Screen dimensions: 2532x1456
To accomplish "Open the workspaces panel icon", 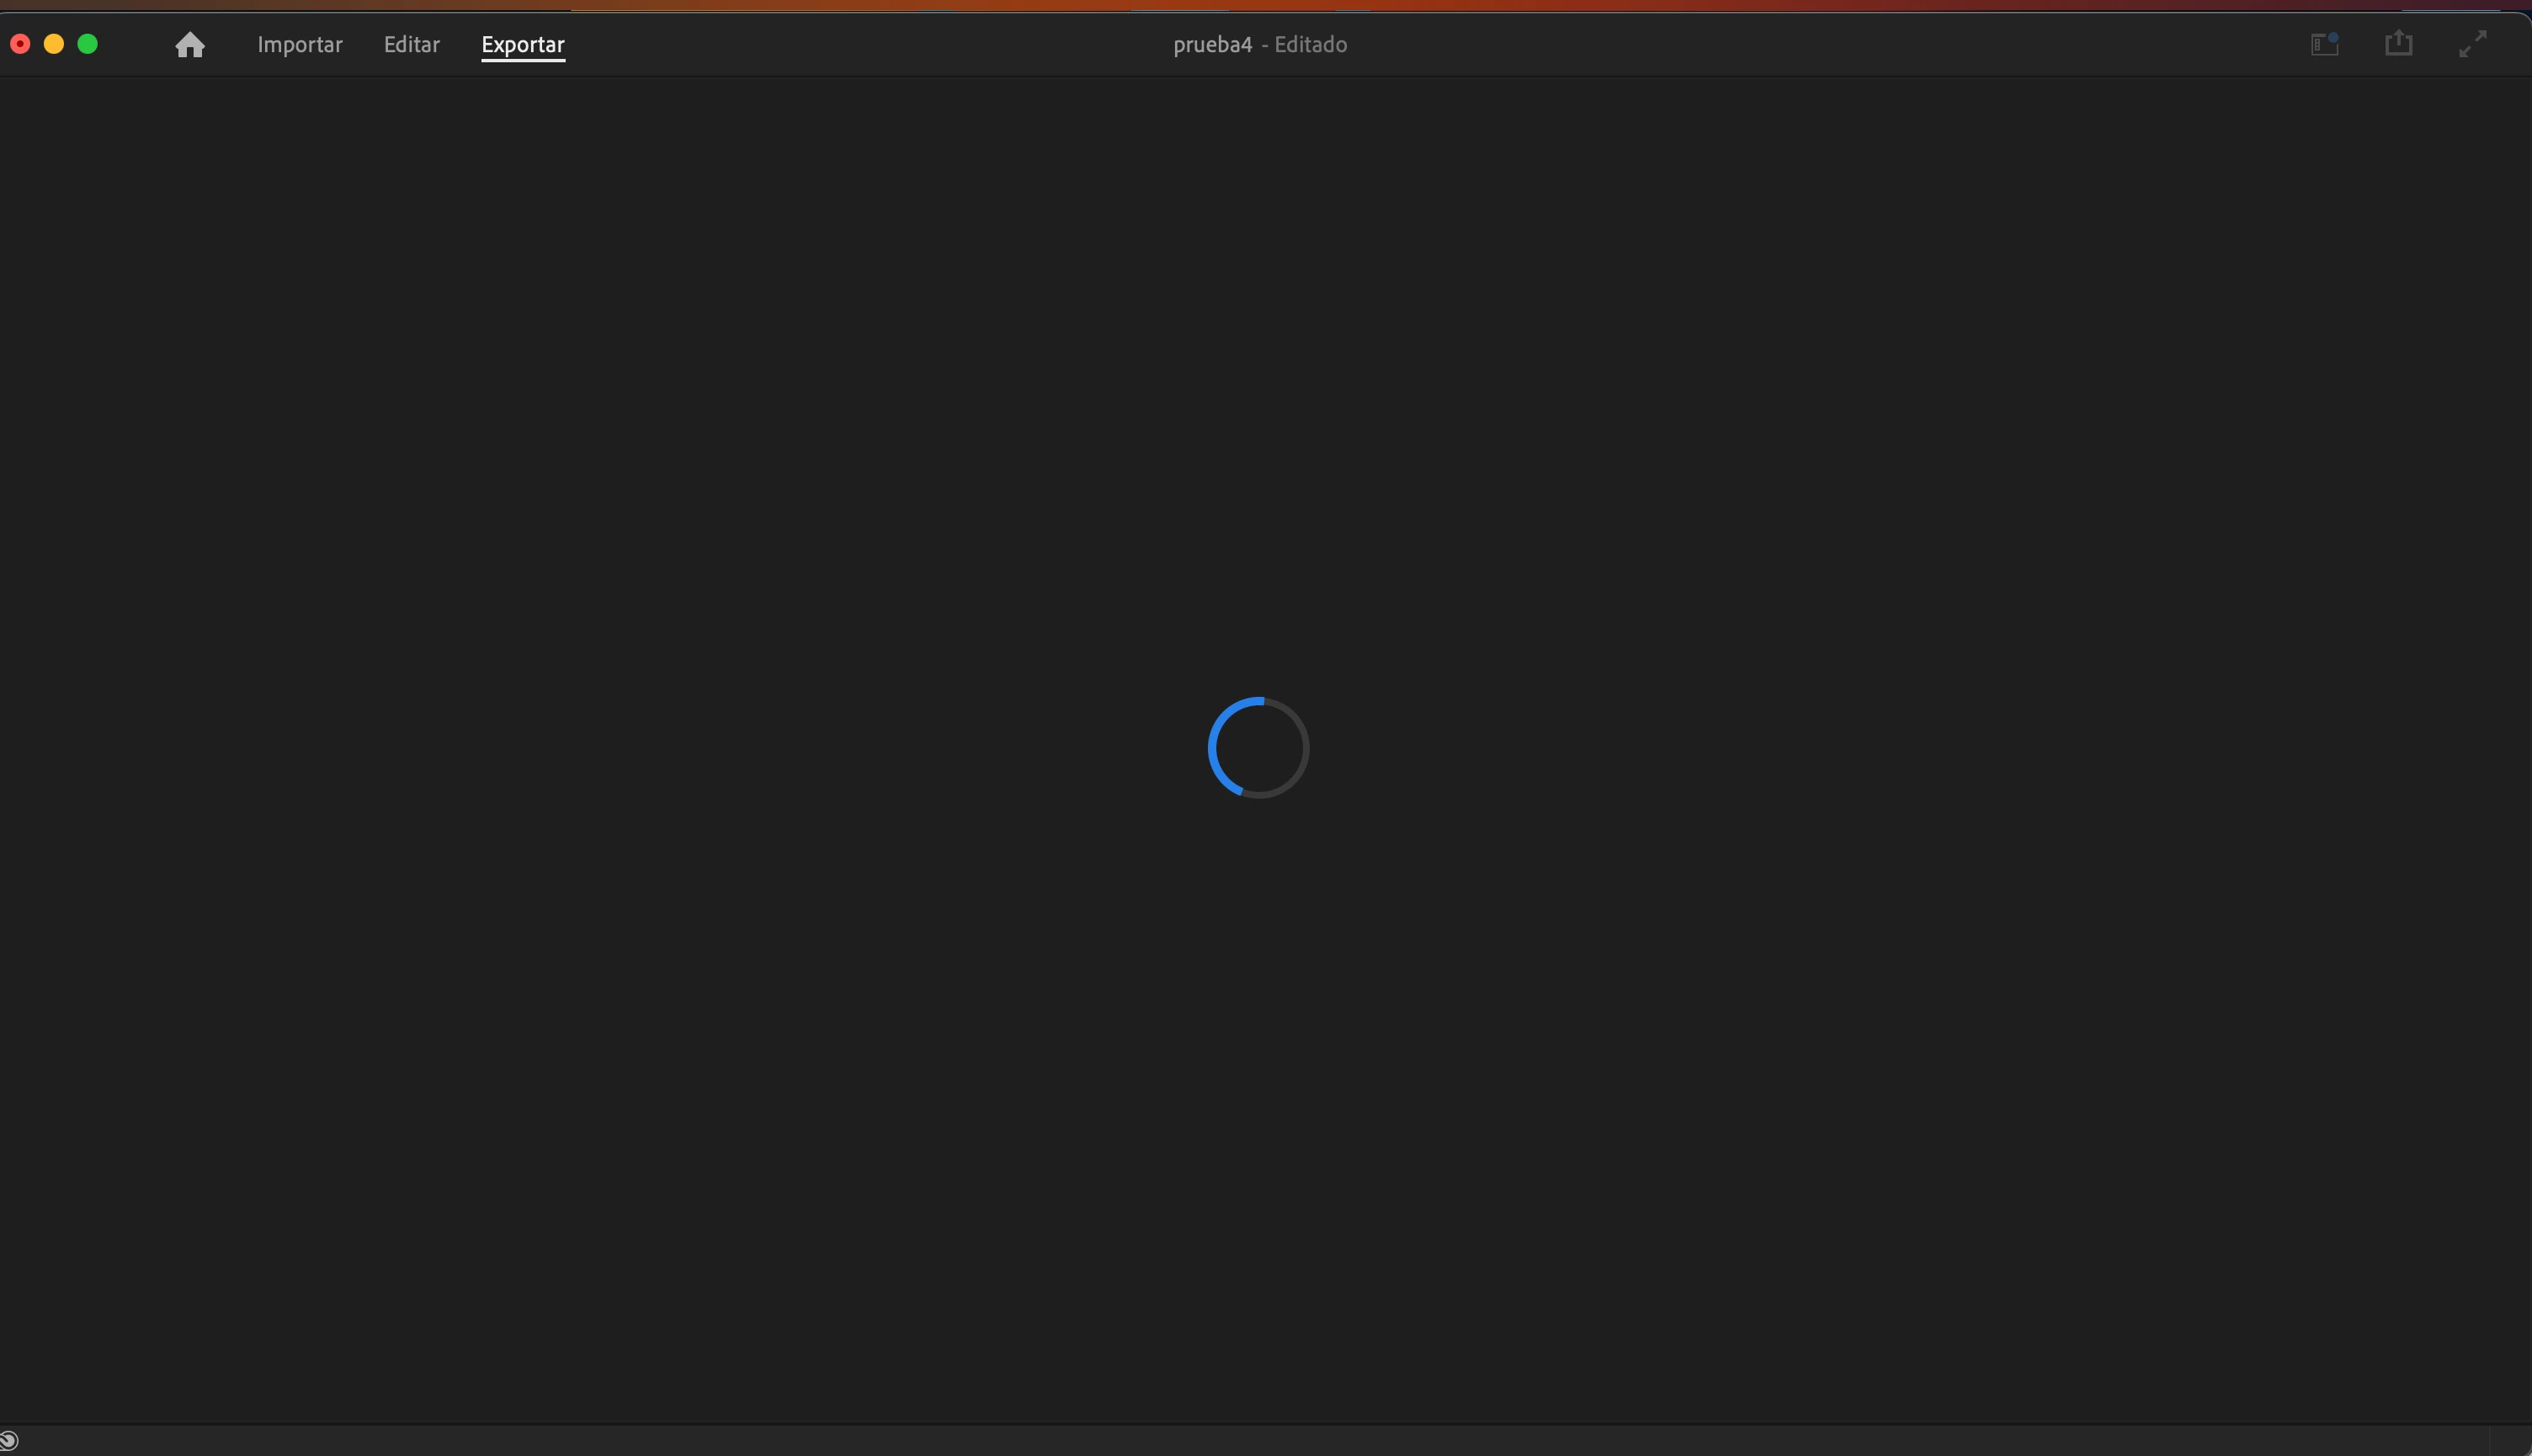I will pyautogui.click(x=2322, y=45).
